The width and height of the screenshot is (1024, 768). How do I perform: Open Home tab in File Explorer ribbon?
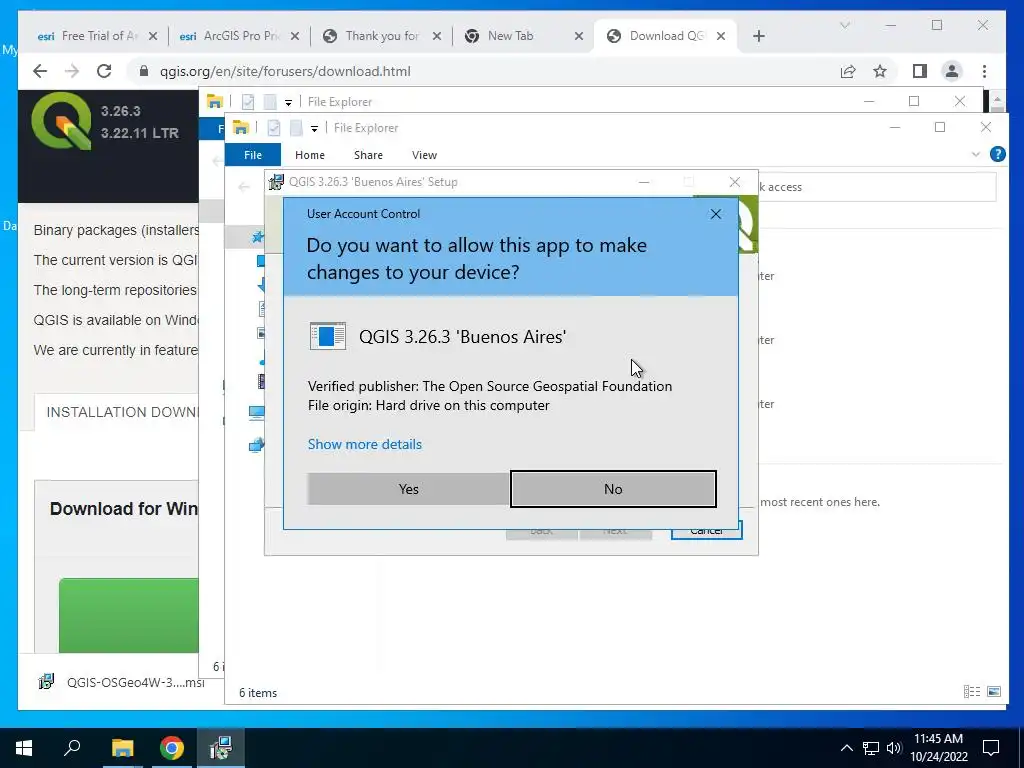(310, 155)
